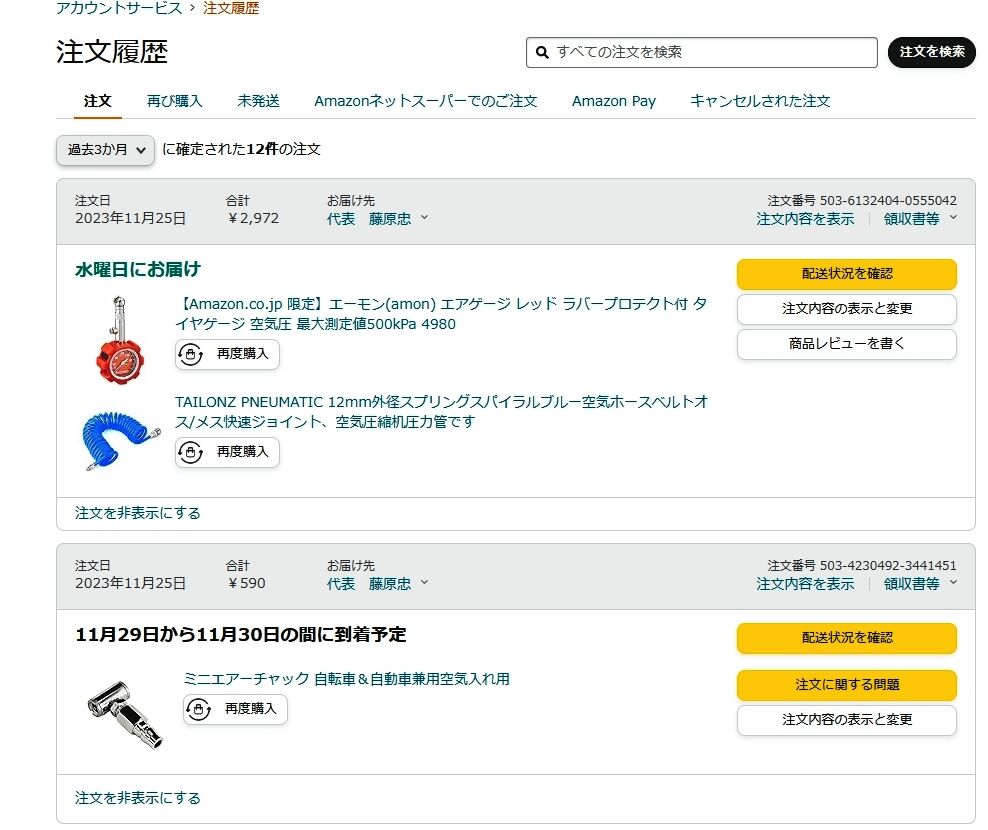Click the 水曜日にお届け delivery status text

138,270
